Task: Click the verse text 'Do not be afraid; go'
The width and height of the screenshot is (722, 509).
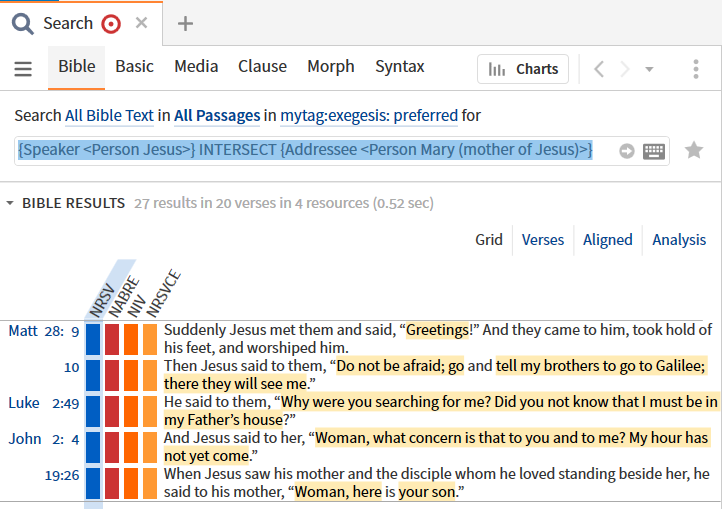Action: pyautogui.click(x=400, y=366)
